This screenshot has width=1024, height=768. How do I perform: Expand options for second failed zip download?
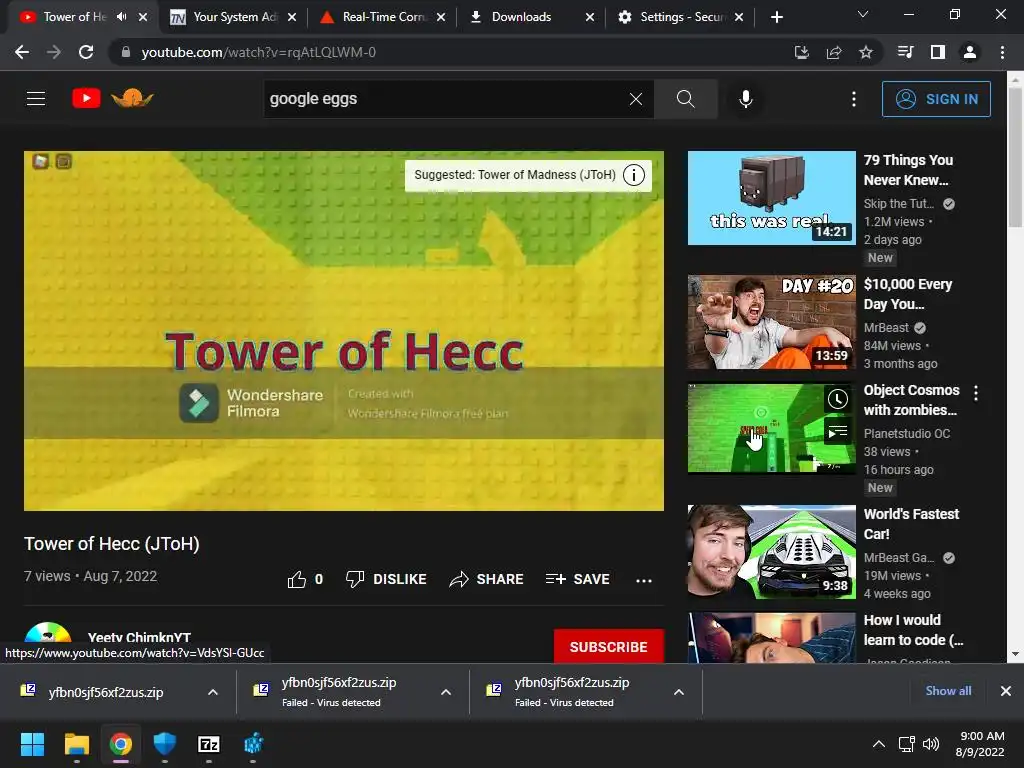446,692
